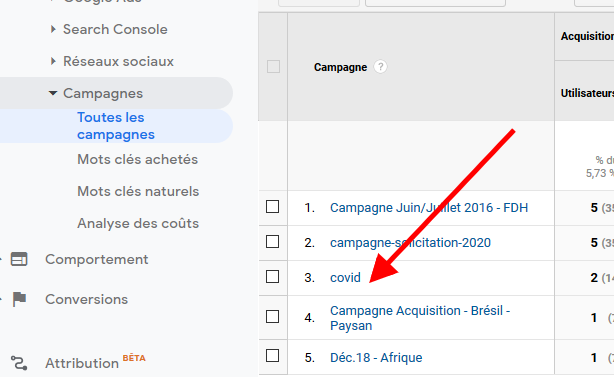Image resolution: width=614 pixels, height=377 pixels.
Task: Toggle the select-all checkbox in table header
Action: point(273,67)
